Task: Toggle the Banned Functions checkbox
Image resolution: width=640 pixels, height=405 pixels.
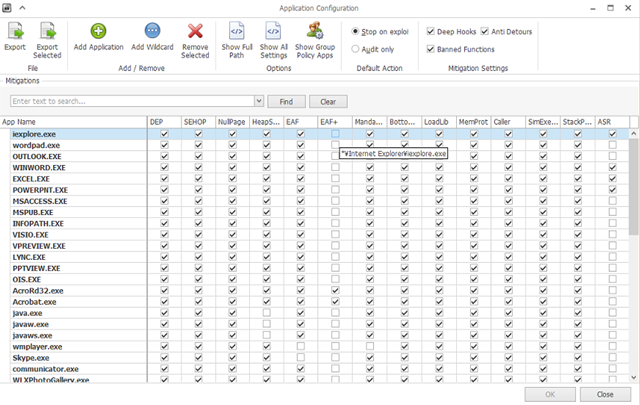Action: tap(431, 49)
